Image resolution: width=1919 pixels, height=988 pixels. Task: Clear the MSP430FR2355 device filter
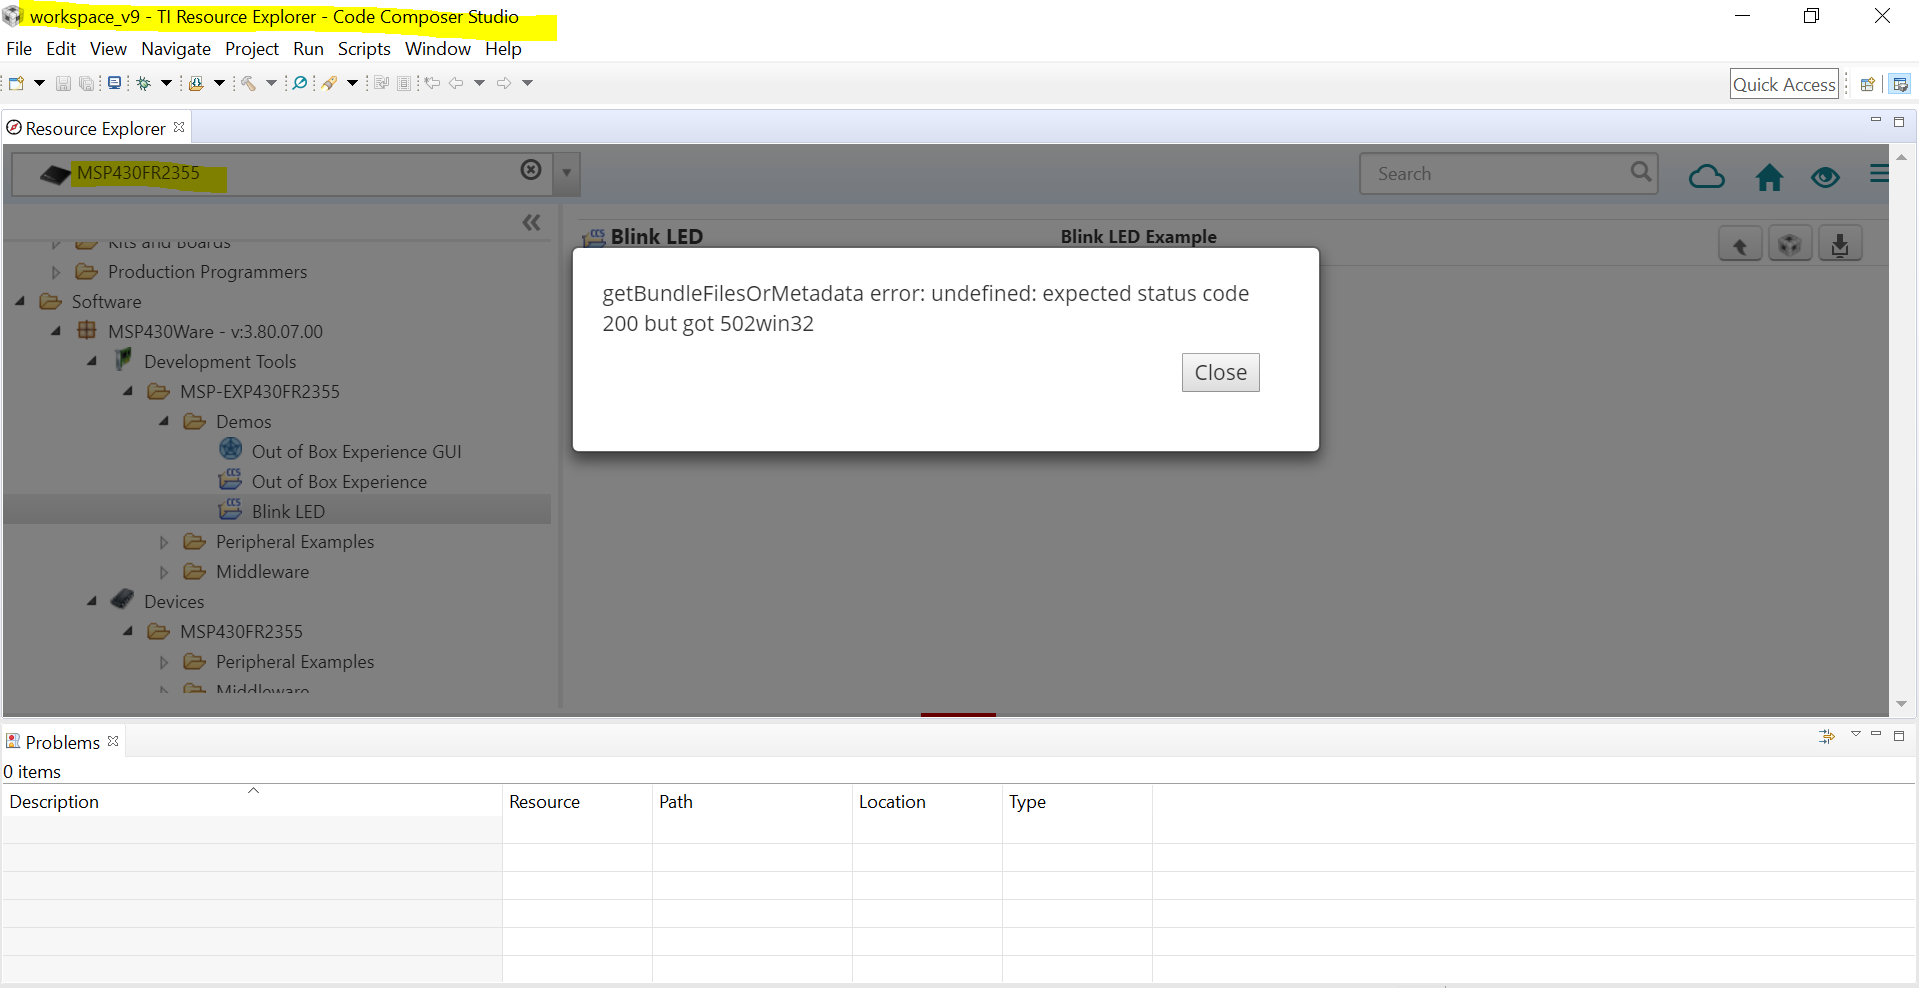pos(531,170)
